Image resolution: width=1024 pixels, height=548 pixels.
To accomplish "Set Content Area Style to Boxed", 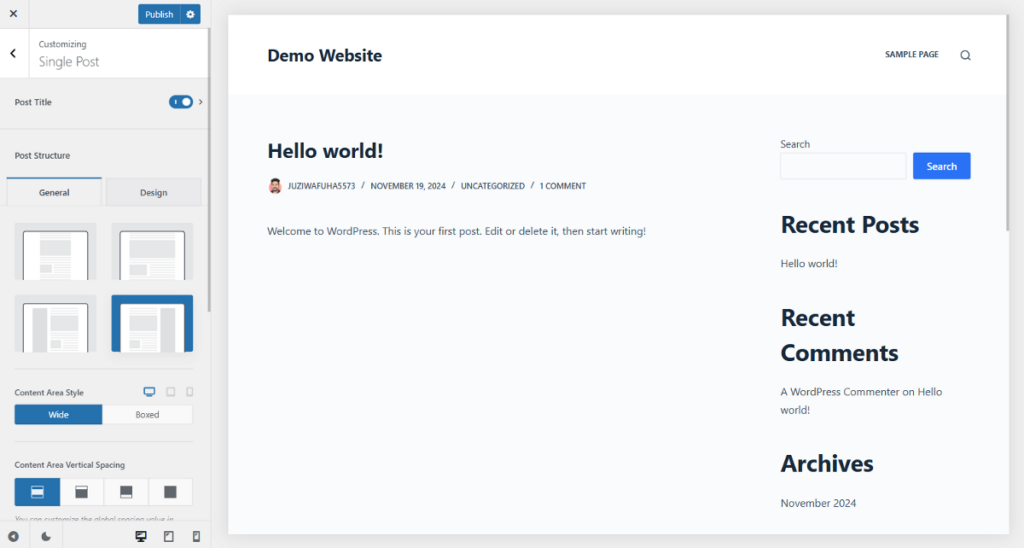I will 148,415.
